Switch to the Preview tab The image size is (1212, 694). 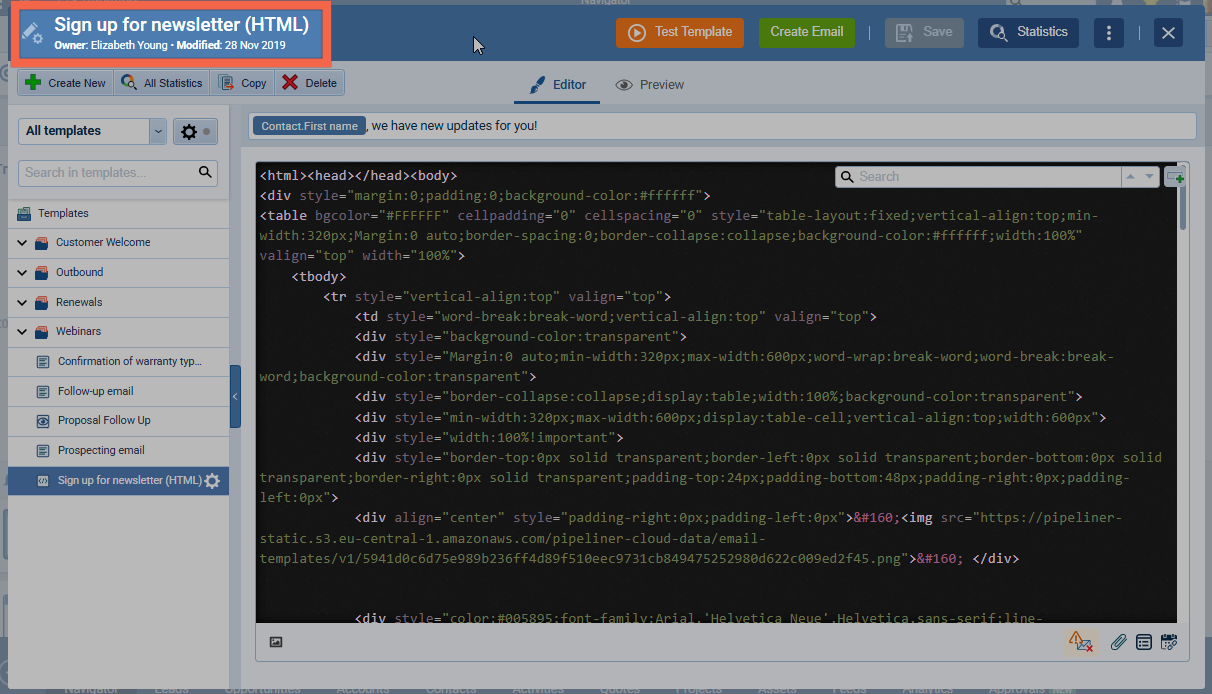click(x=650, y=85)
